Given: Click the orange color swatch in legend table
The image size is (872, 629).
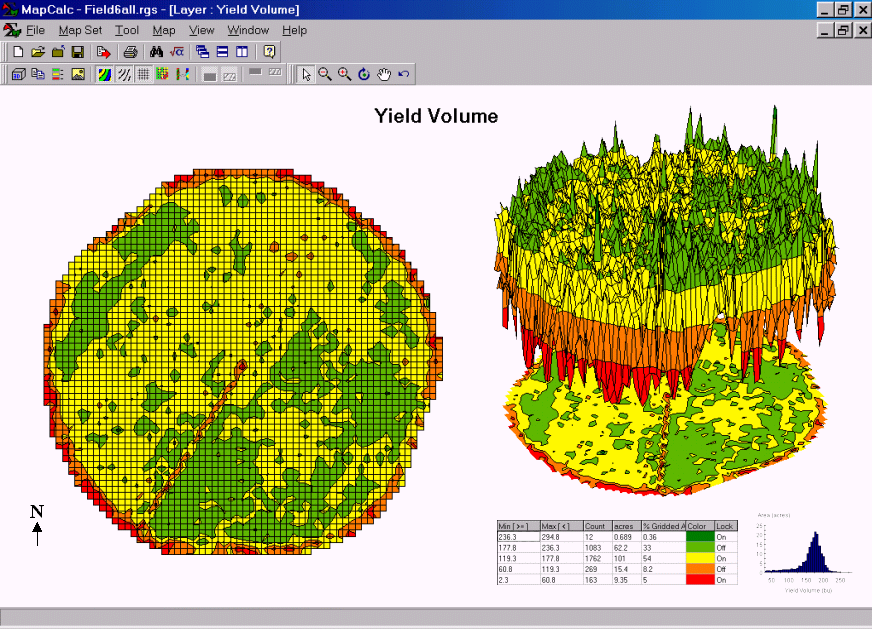Looking at the screenshot, I should [699, 569].
